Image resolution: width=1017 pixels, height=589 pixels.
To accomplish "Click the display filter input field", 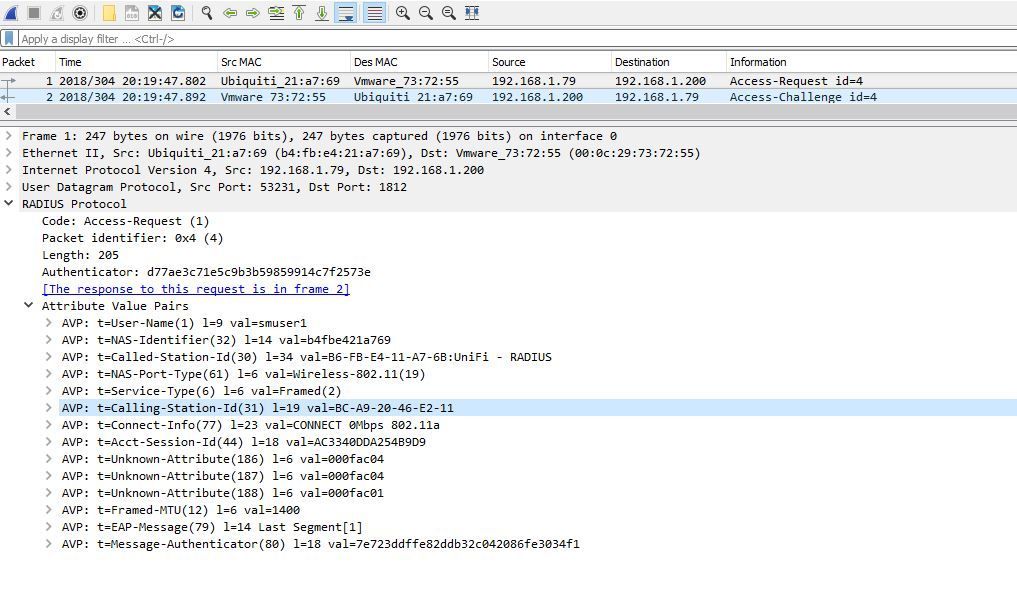I will (500, 39).
